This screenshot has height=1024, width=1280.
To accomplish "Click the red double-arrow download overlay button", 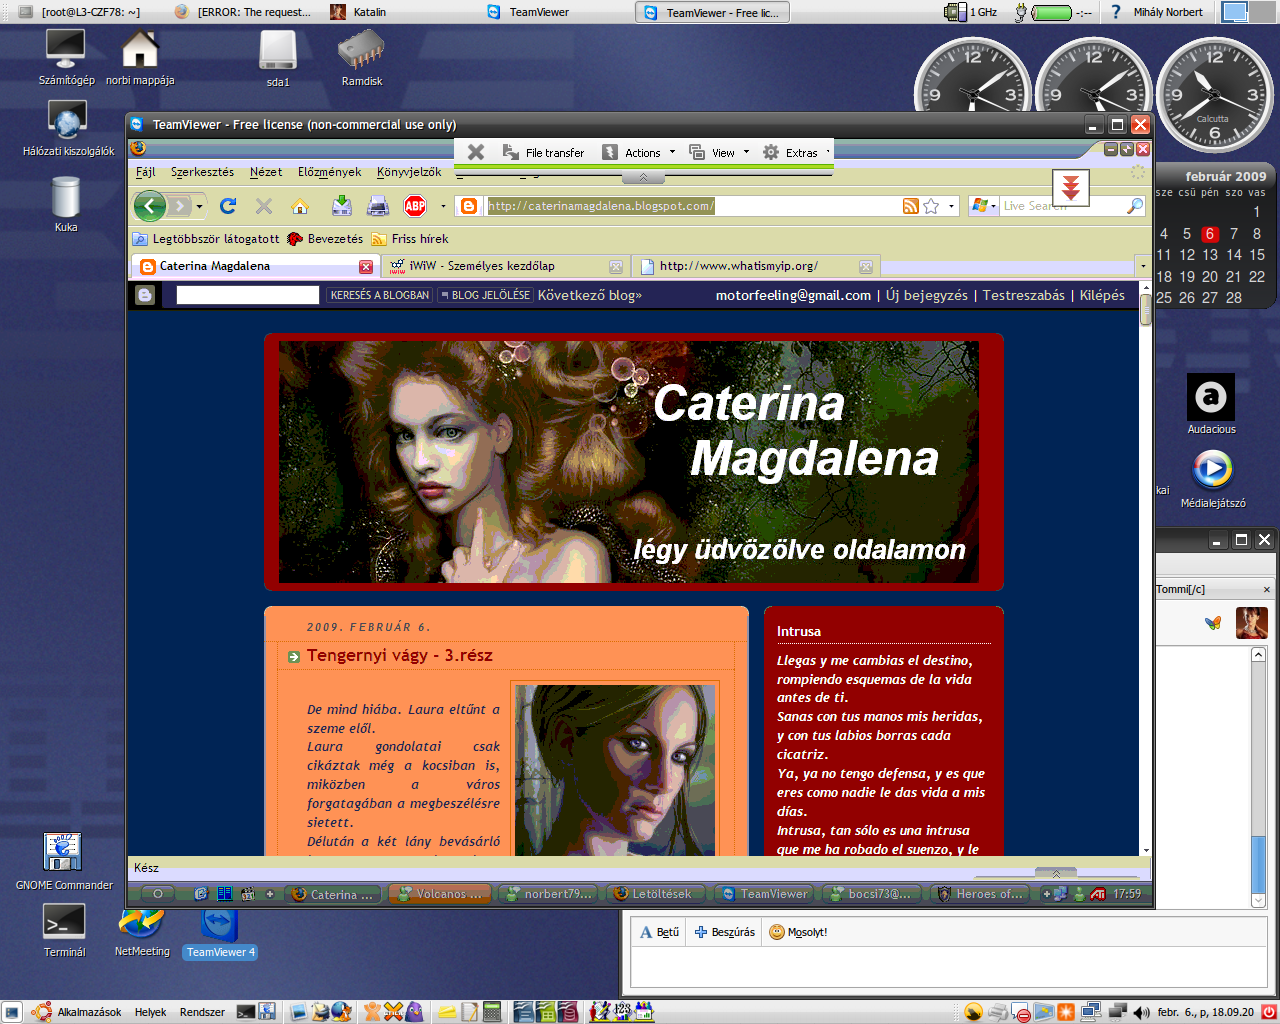I will [1070, 187].
